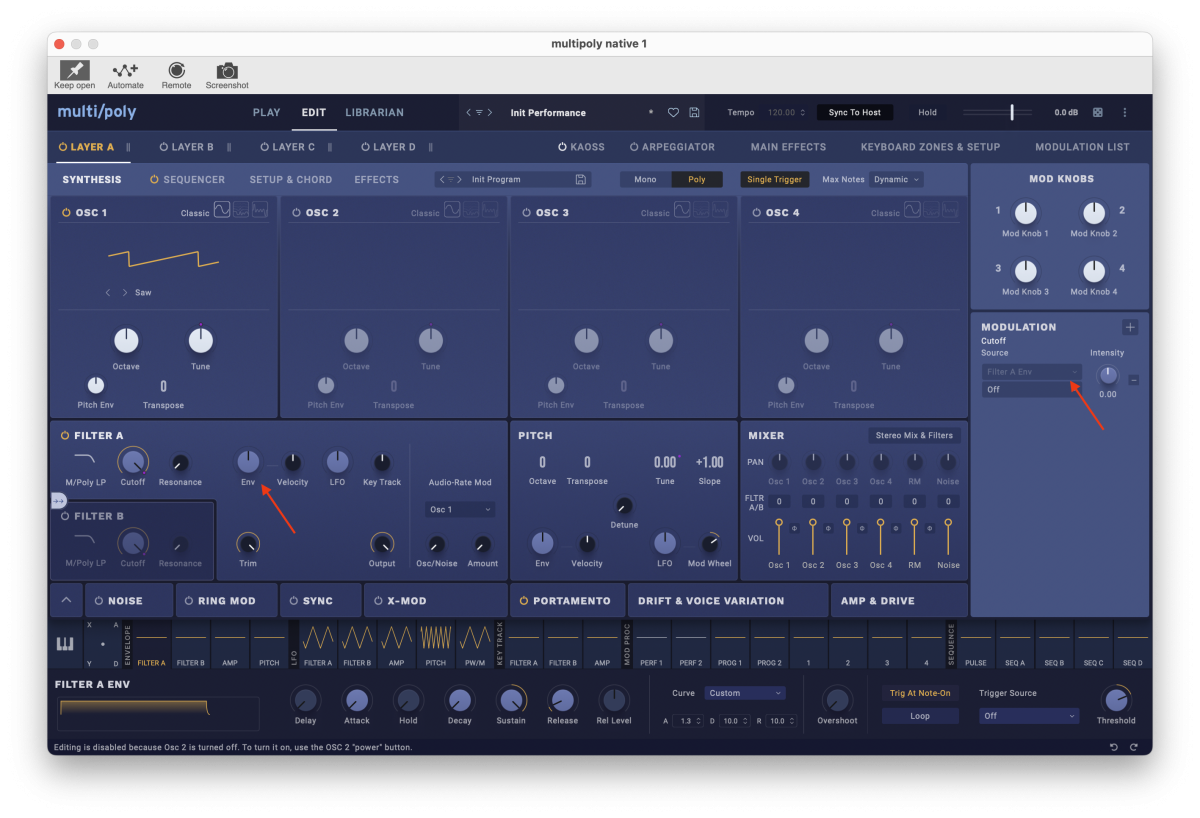The image size is (1200, 818).
Task: Click the keyboard icon in the modulation strip
Action: (64, 645)
